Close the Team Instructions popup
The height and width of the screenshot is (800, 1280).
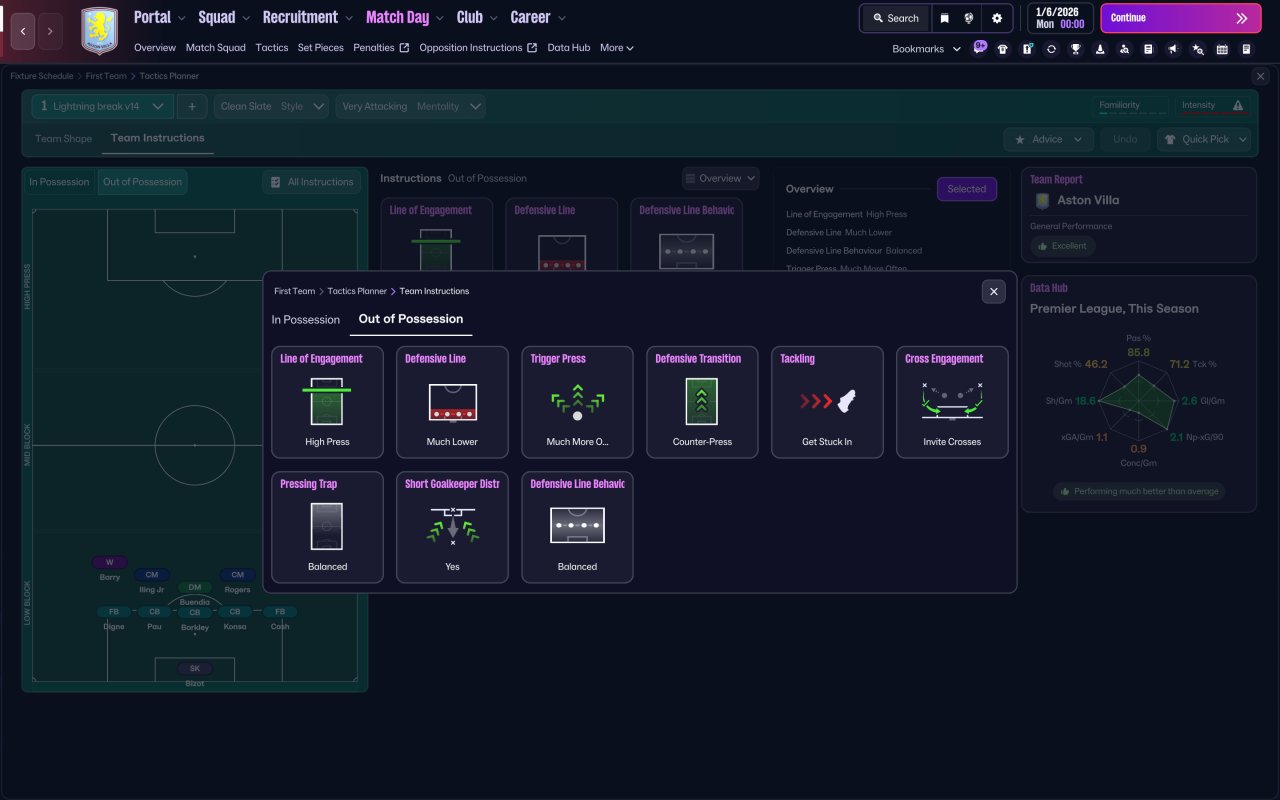click(993, 291)
